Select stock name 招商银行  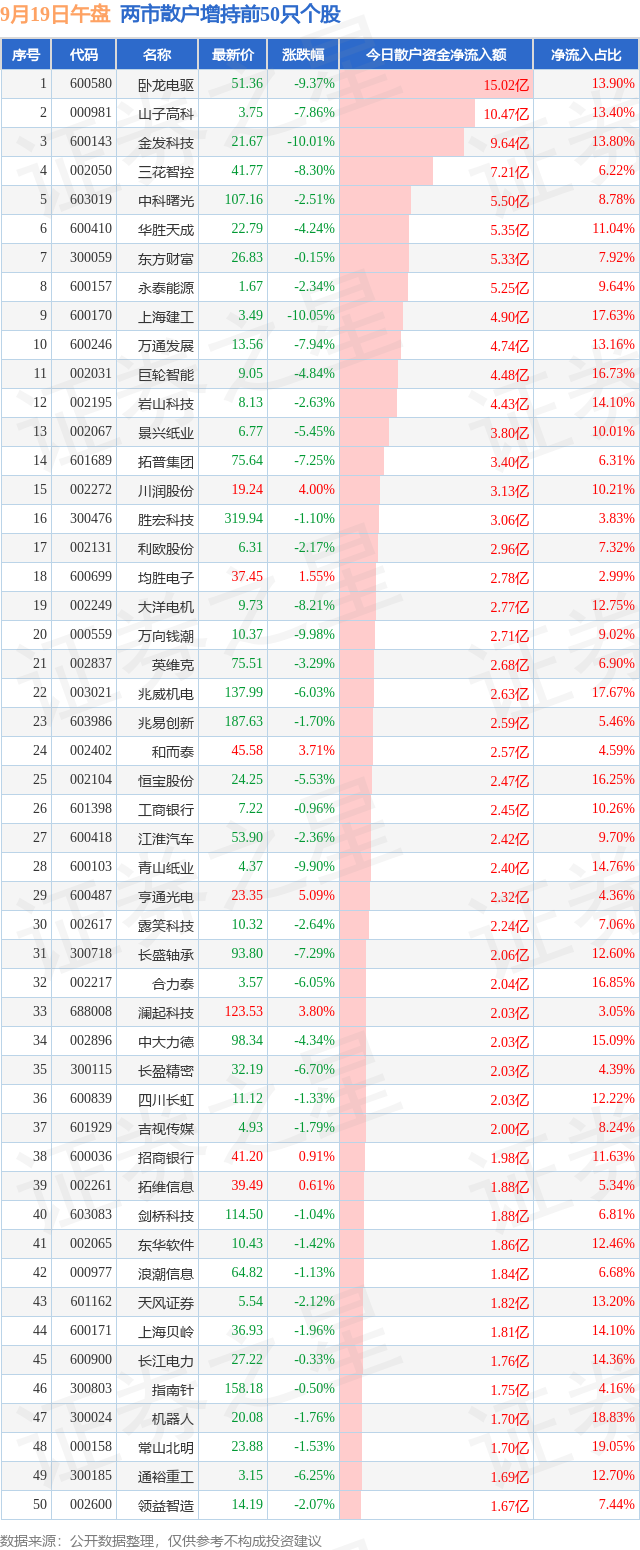166,1158
